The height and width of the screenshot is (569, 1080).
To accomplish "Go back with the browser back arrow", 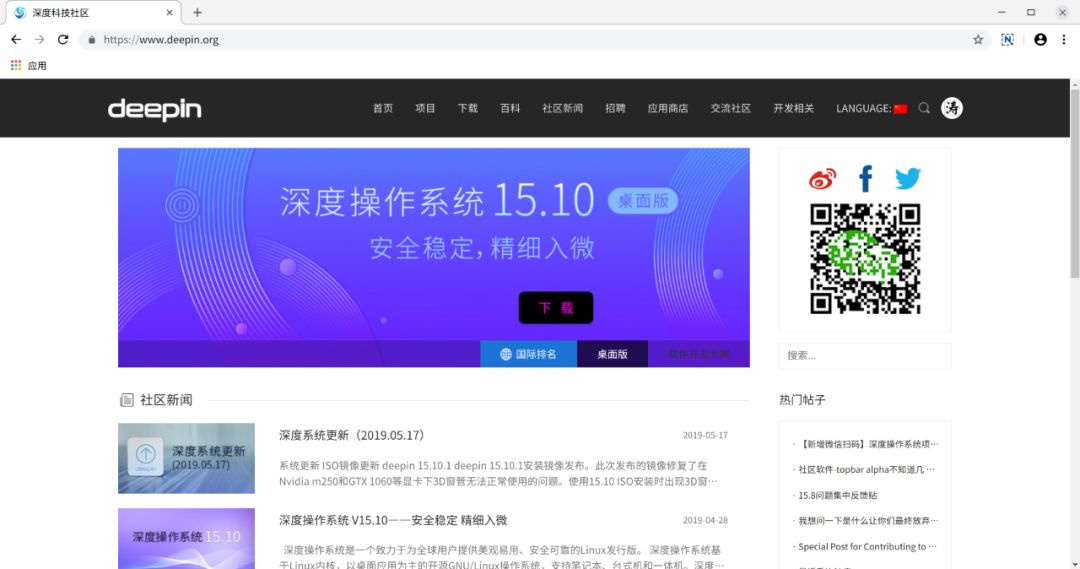I will [x=16, y=39].
